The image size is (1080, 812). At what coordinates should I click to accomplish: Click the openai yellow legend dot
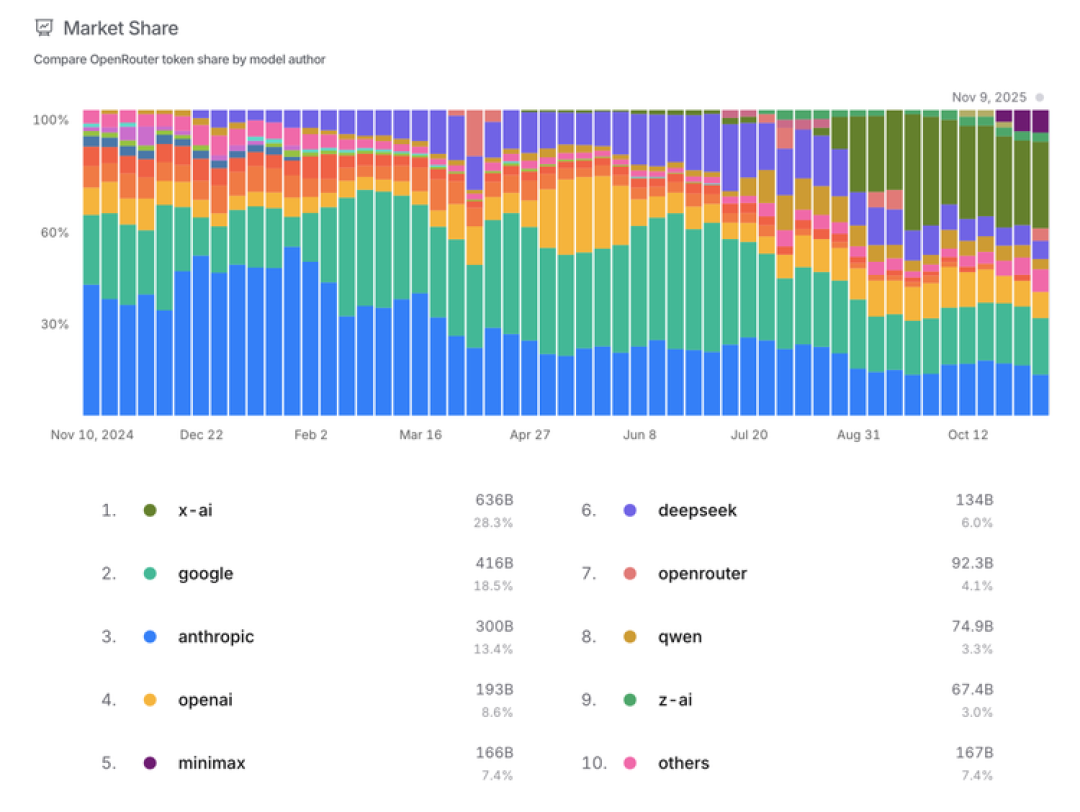[x=149, y=700]
